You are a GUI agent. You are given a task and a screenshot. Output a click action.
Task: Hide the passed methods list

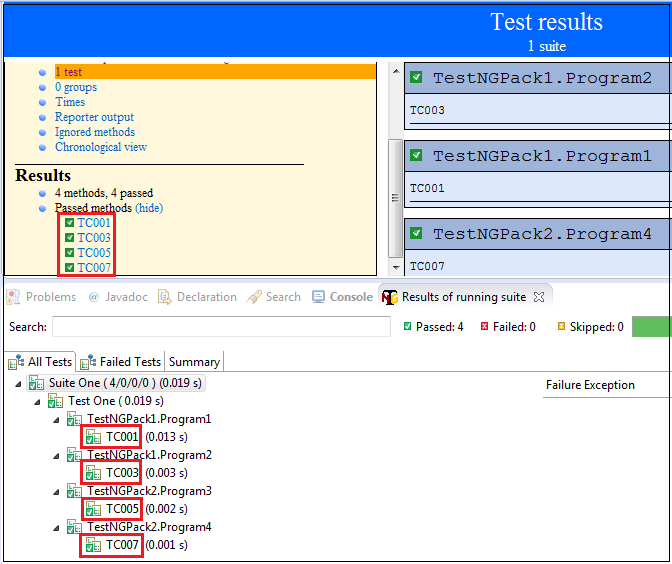click(x=149, y=208)
